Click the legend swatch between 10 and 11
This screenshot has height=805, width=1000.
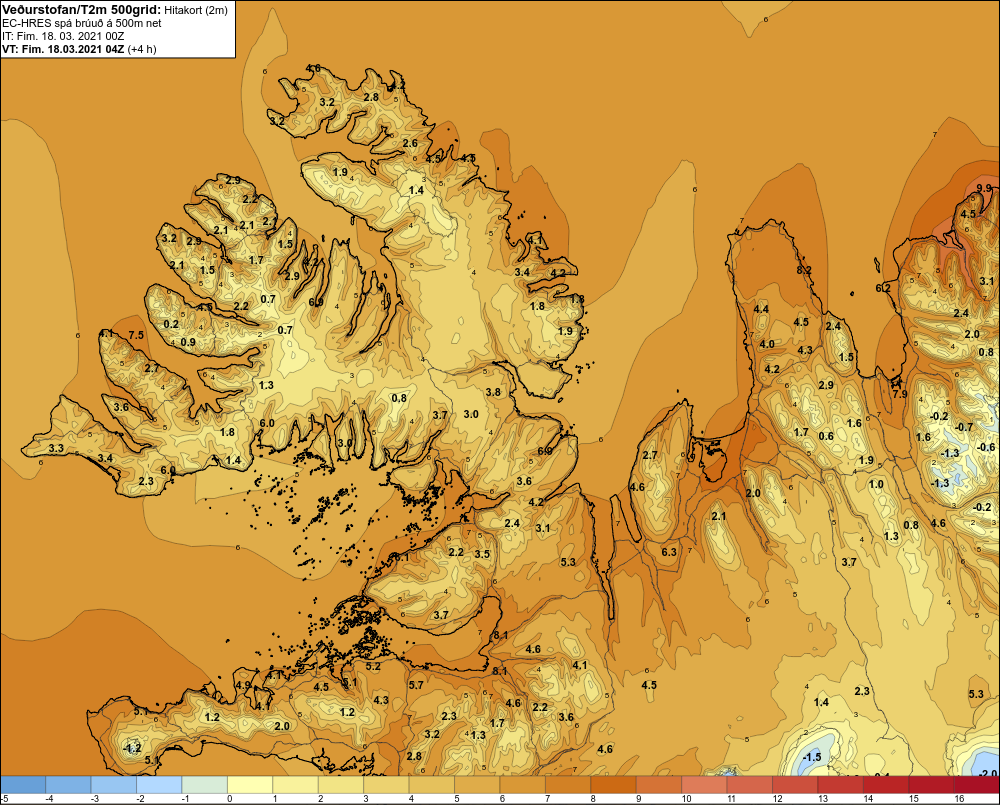(704, 784)
